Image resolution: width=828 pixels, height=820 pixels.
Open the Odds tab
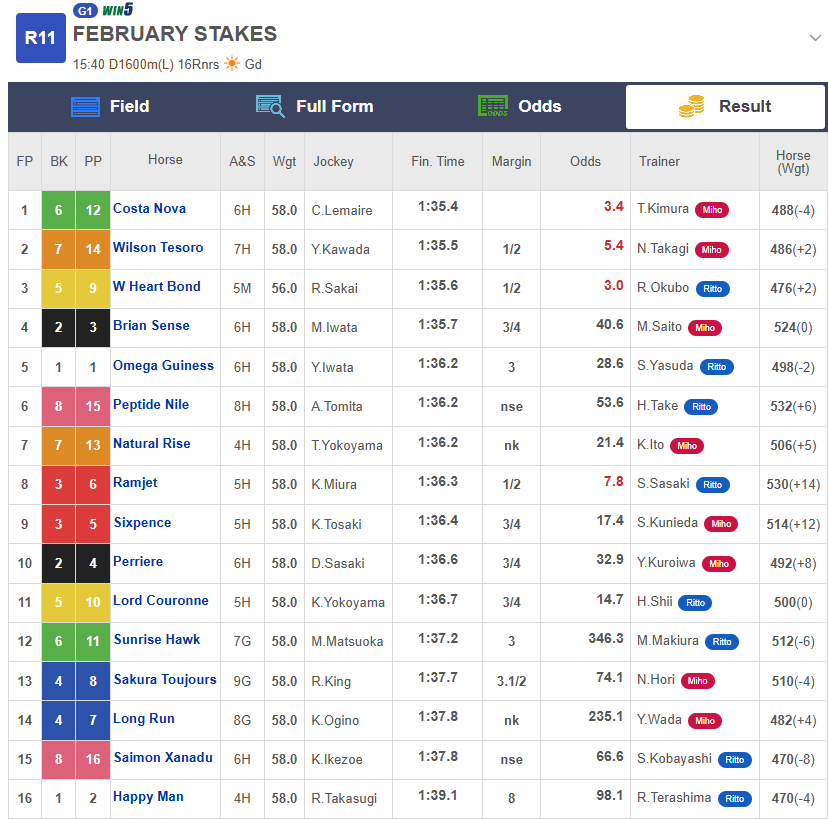(520, 107)
